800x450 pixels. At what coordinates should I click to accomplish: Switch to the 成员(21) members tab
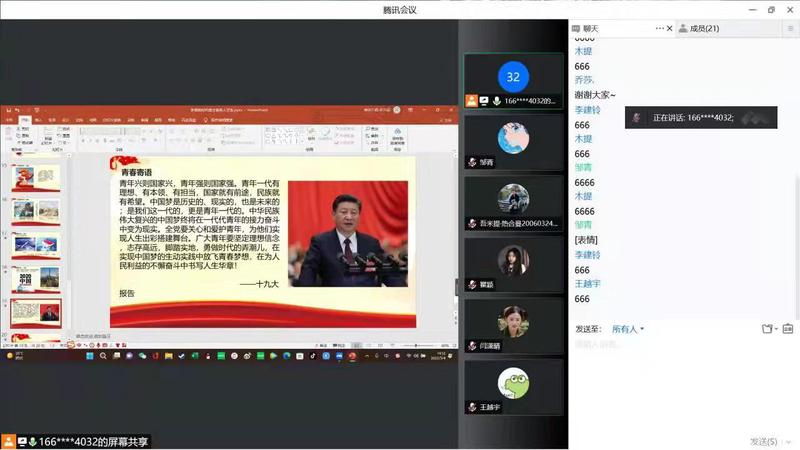tap(698, 29)
